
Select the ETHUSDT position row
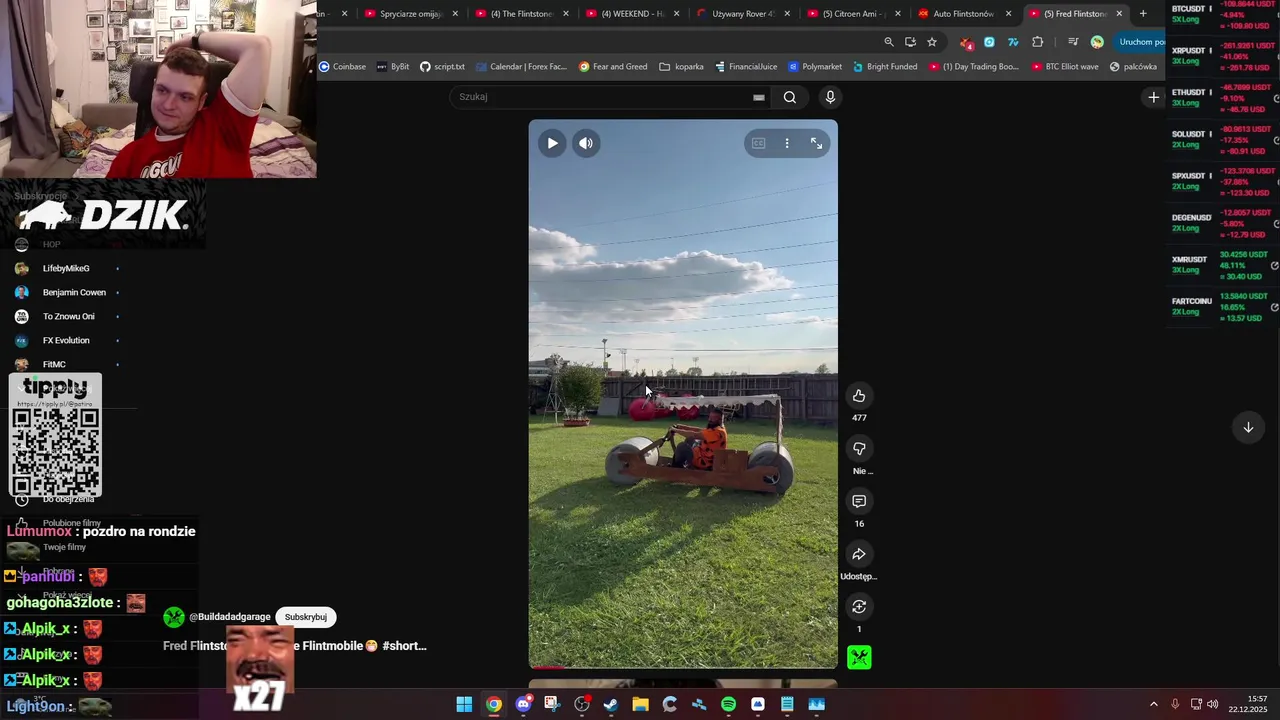[1221, 98]
